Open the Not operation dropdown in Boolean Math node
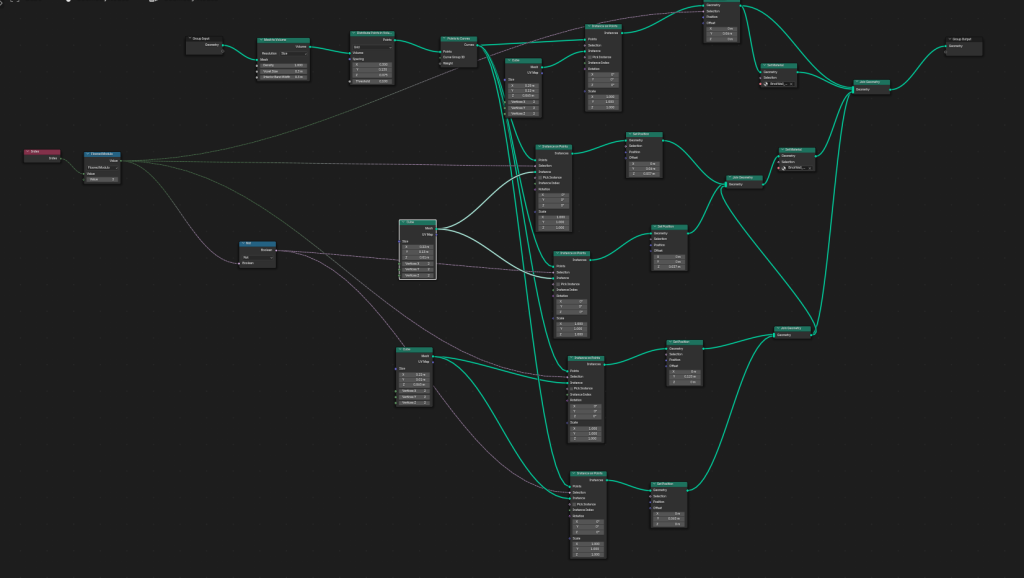The image size is (1024, 578). pyautogui.click(x=258, y=256)
